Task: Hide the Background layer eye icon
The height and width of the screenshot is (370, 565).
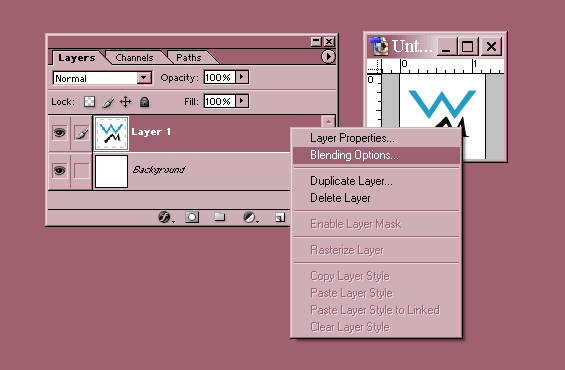Action: pyautogui.click(x=59, y=170)
